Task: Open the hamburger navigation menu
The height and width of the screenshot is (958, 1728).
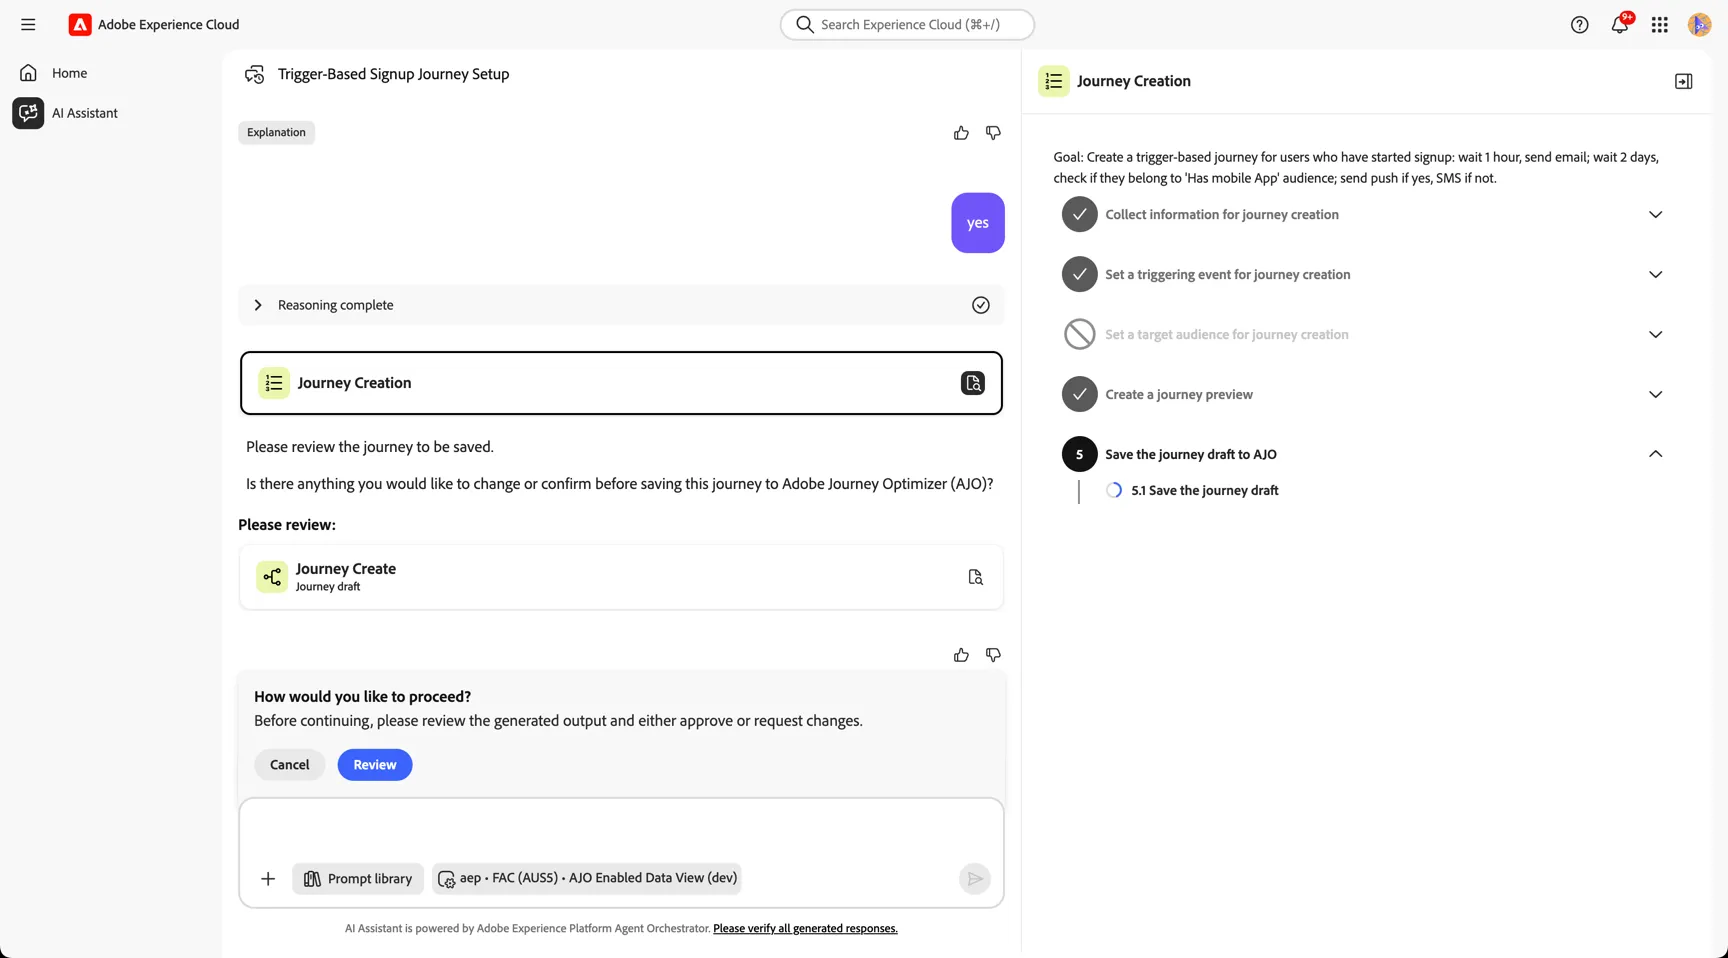Action: [28, 24]
